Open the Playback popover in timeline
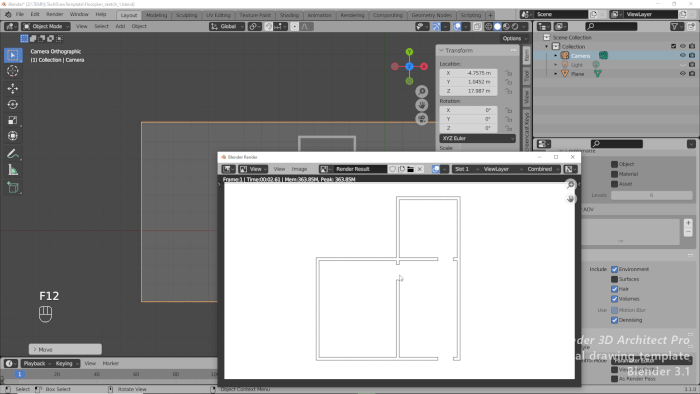700x394 pixels. tap(36, 364)
